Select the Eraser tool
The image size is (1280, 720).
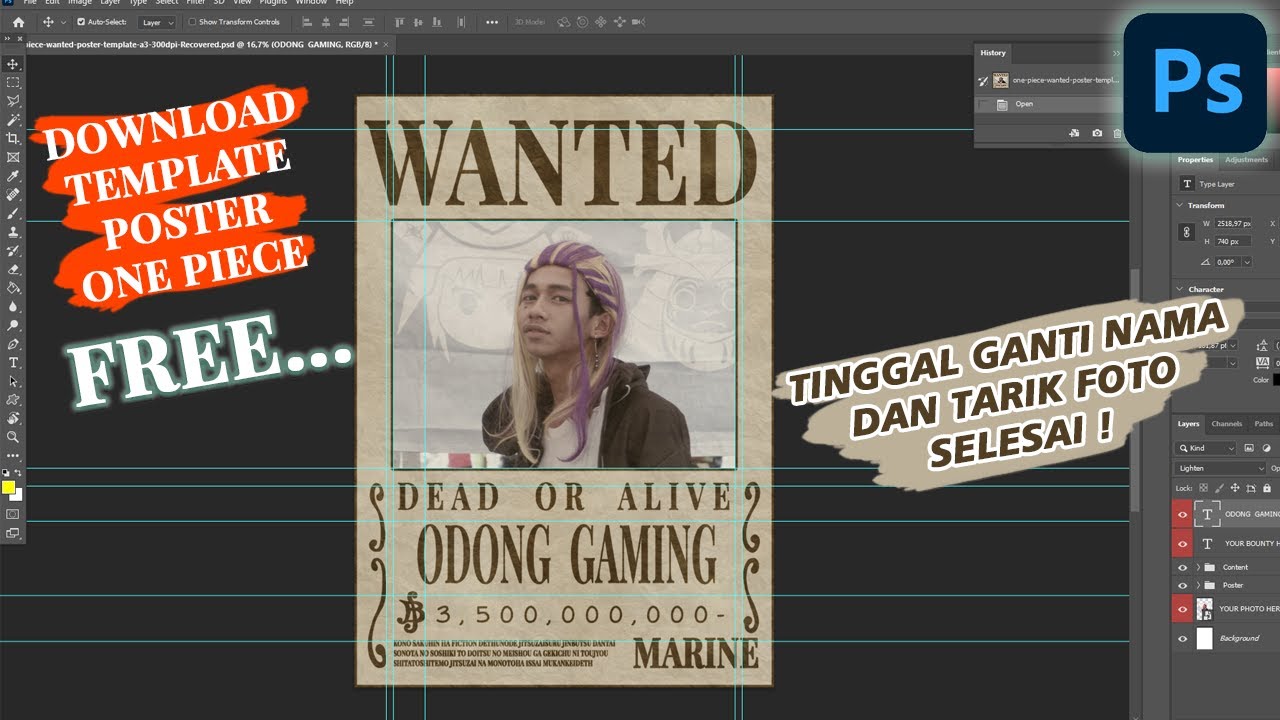[13, 269]
